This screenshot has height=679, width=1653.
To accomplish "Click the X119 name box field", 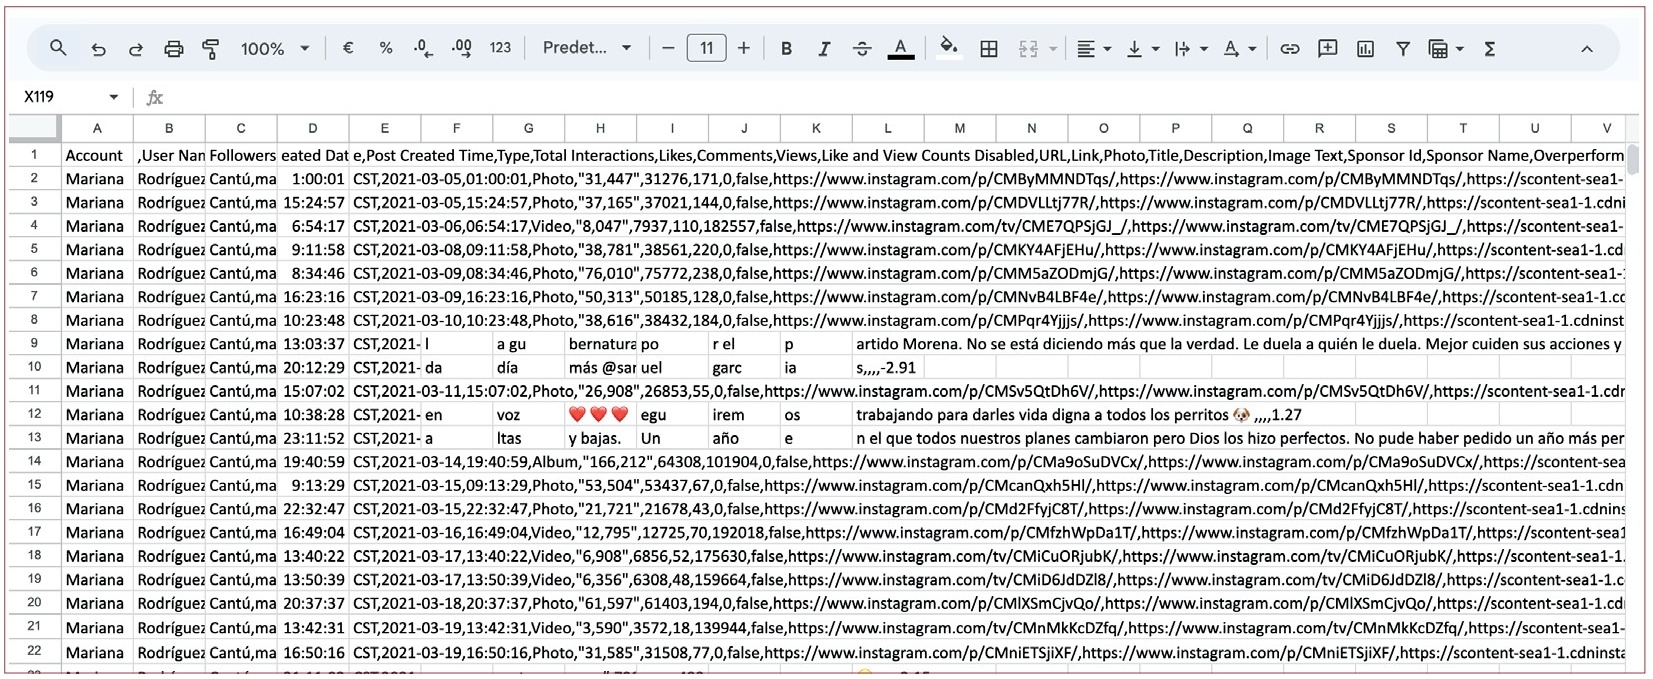I will click(x=60, y=97).
